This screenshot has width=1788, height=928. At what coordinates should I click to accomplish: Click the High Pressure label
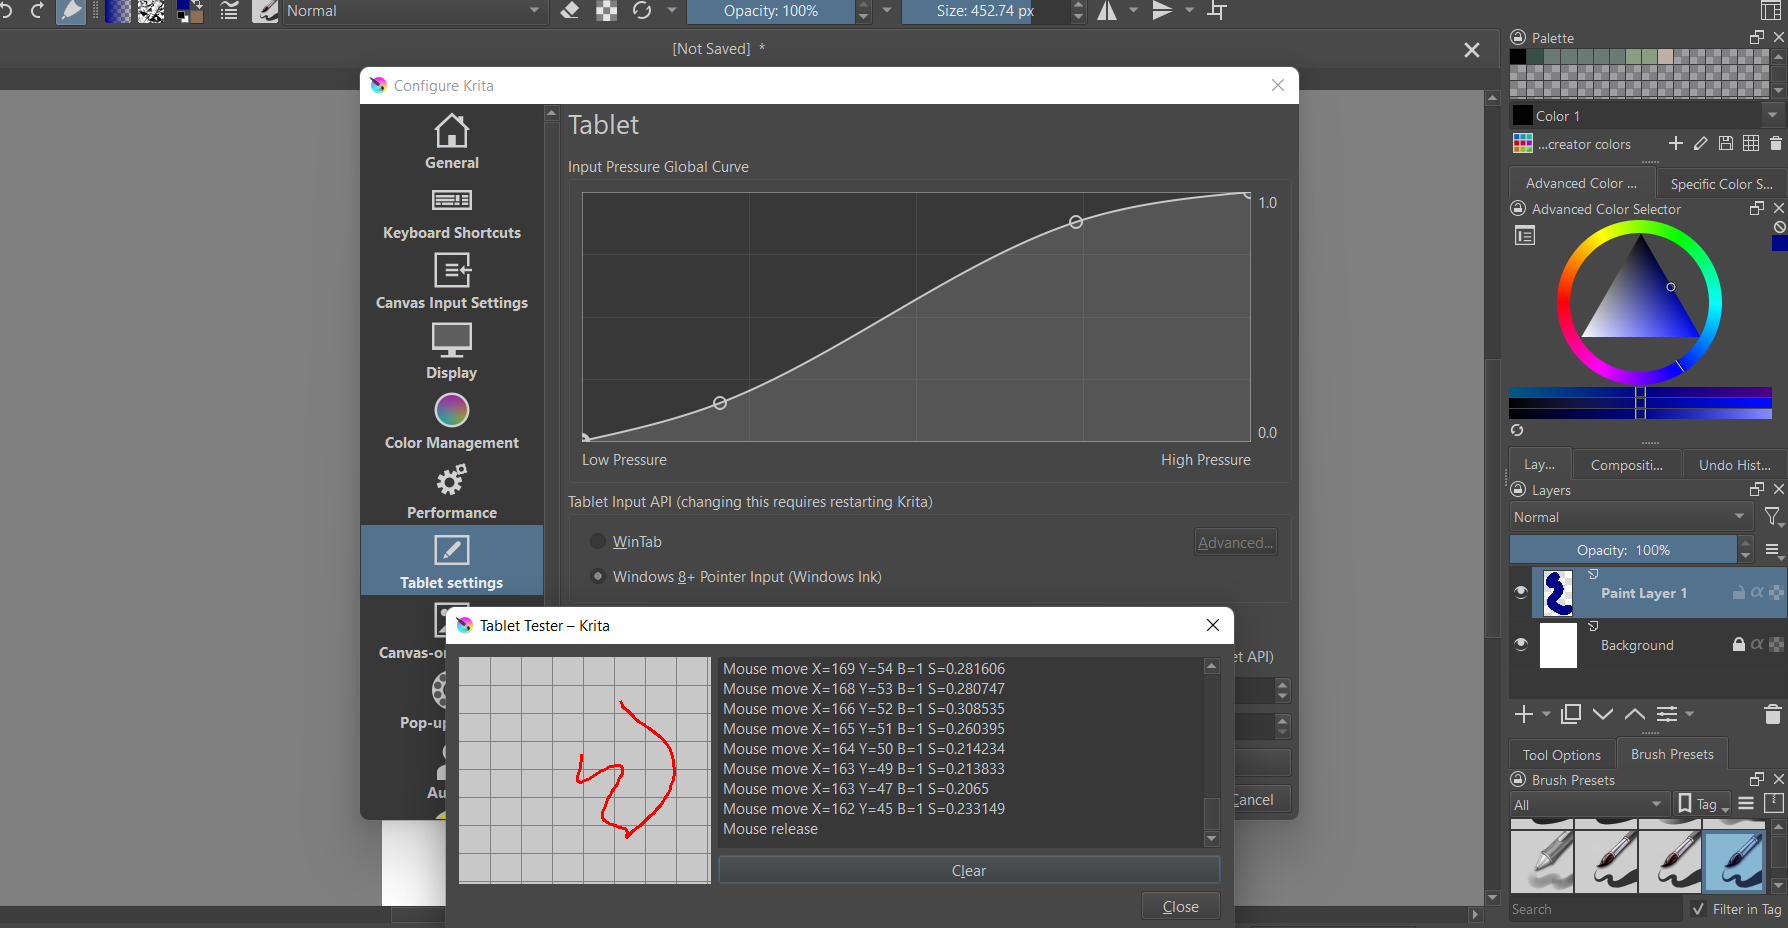1205,460
